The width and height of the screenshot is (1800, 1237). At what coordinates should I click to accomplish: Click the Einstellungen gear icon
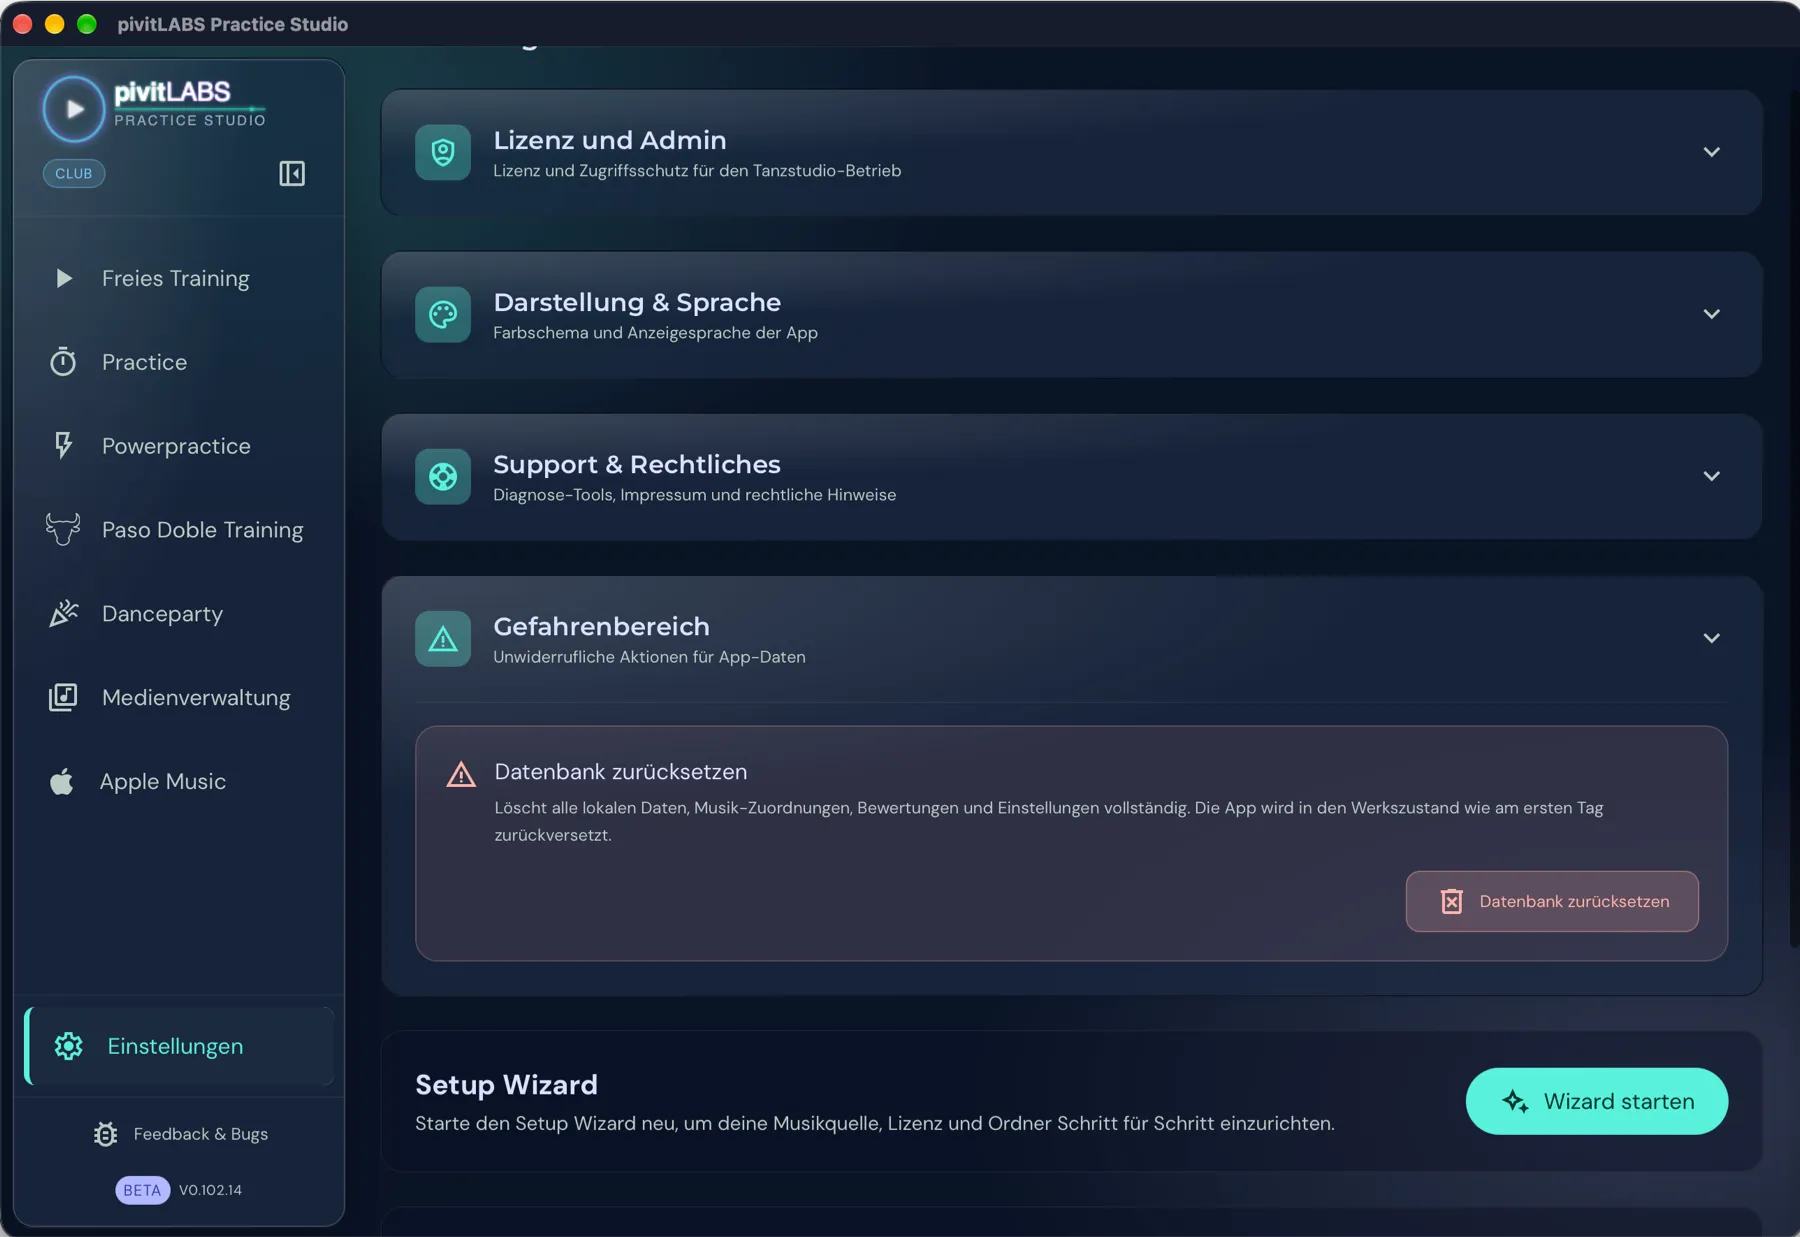[69, 1046]
